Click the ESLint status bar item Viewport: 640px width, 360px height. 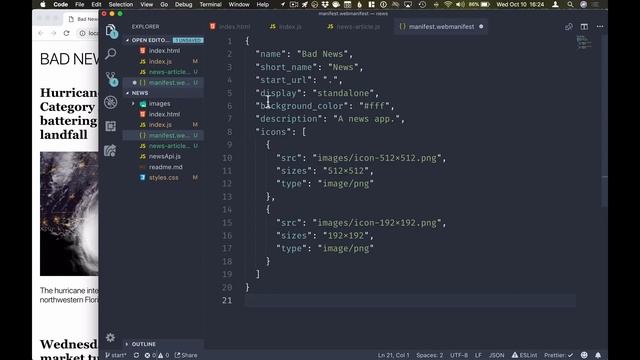(x=524, y=355)
